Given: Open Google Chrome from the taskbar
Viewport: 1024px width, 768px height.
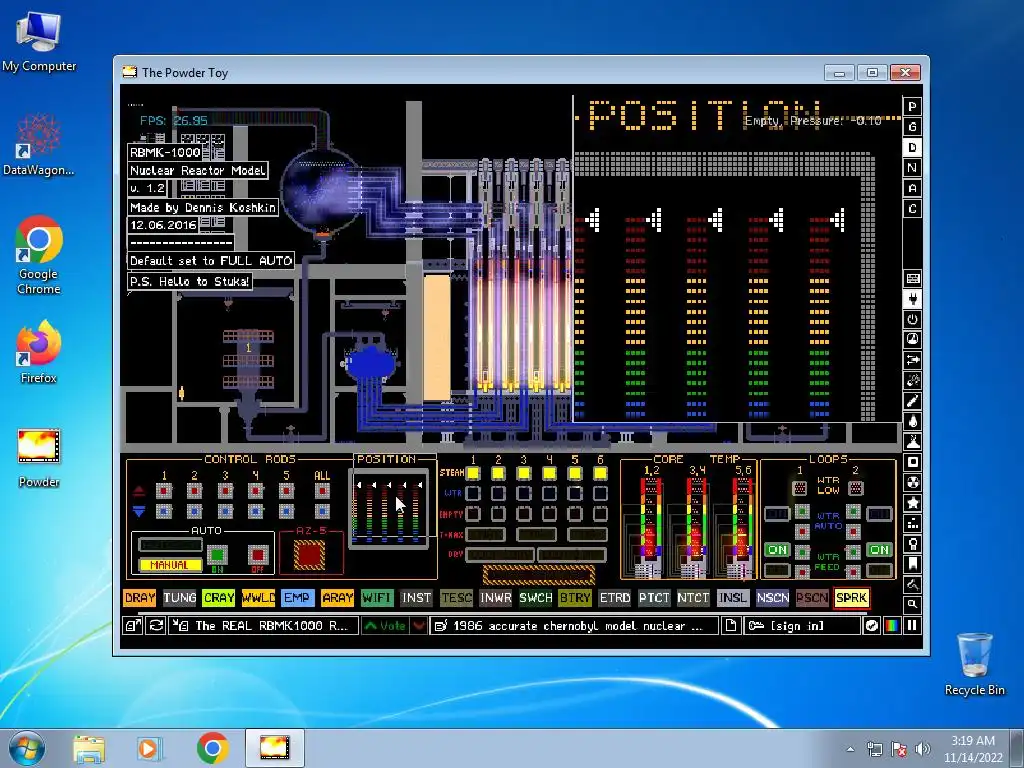Looking at the screenshot, I should coord(212,748).
